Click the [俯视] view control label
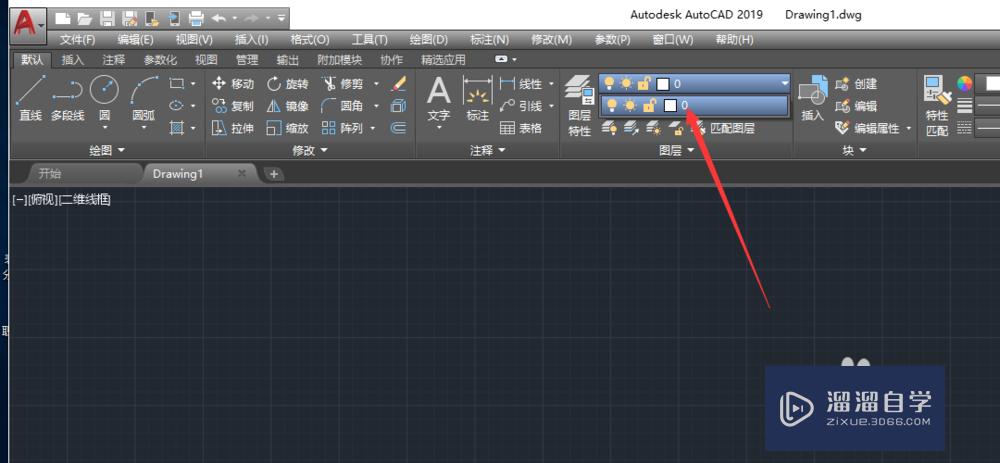This screenshot has height=463, width=1000. [x=43, y=200]
